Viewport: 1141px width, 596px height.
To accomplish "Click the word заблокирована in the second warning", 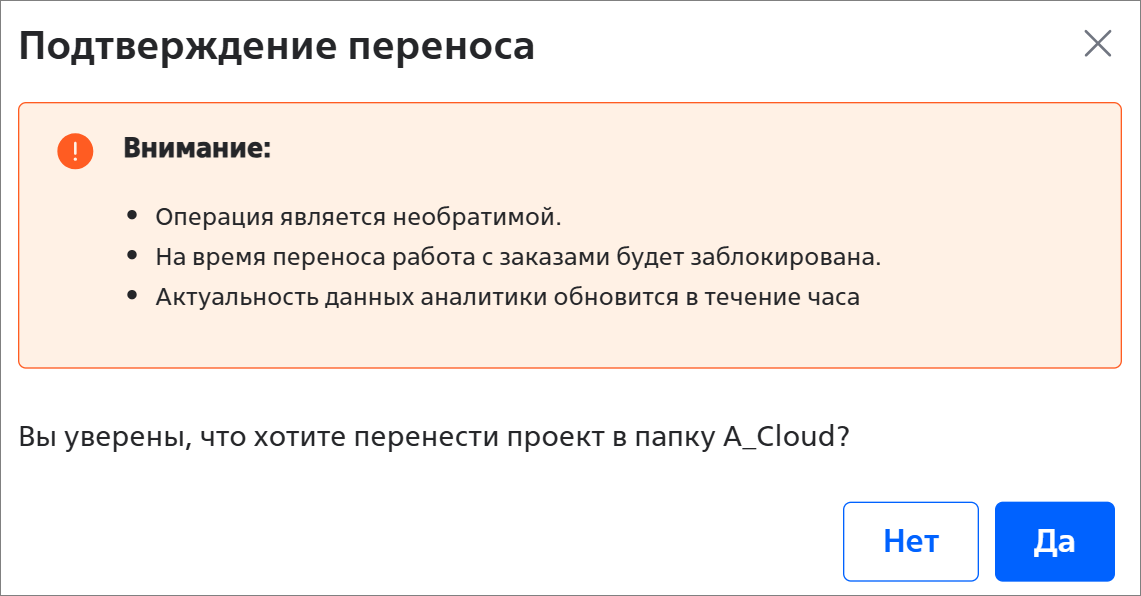I will [x=785, y=257].
